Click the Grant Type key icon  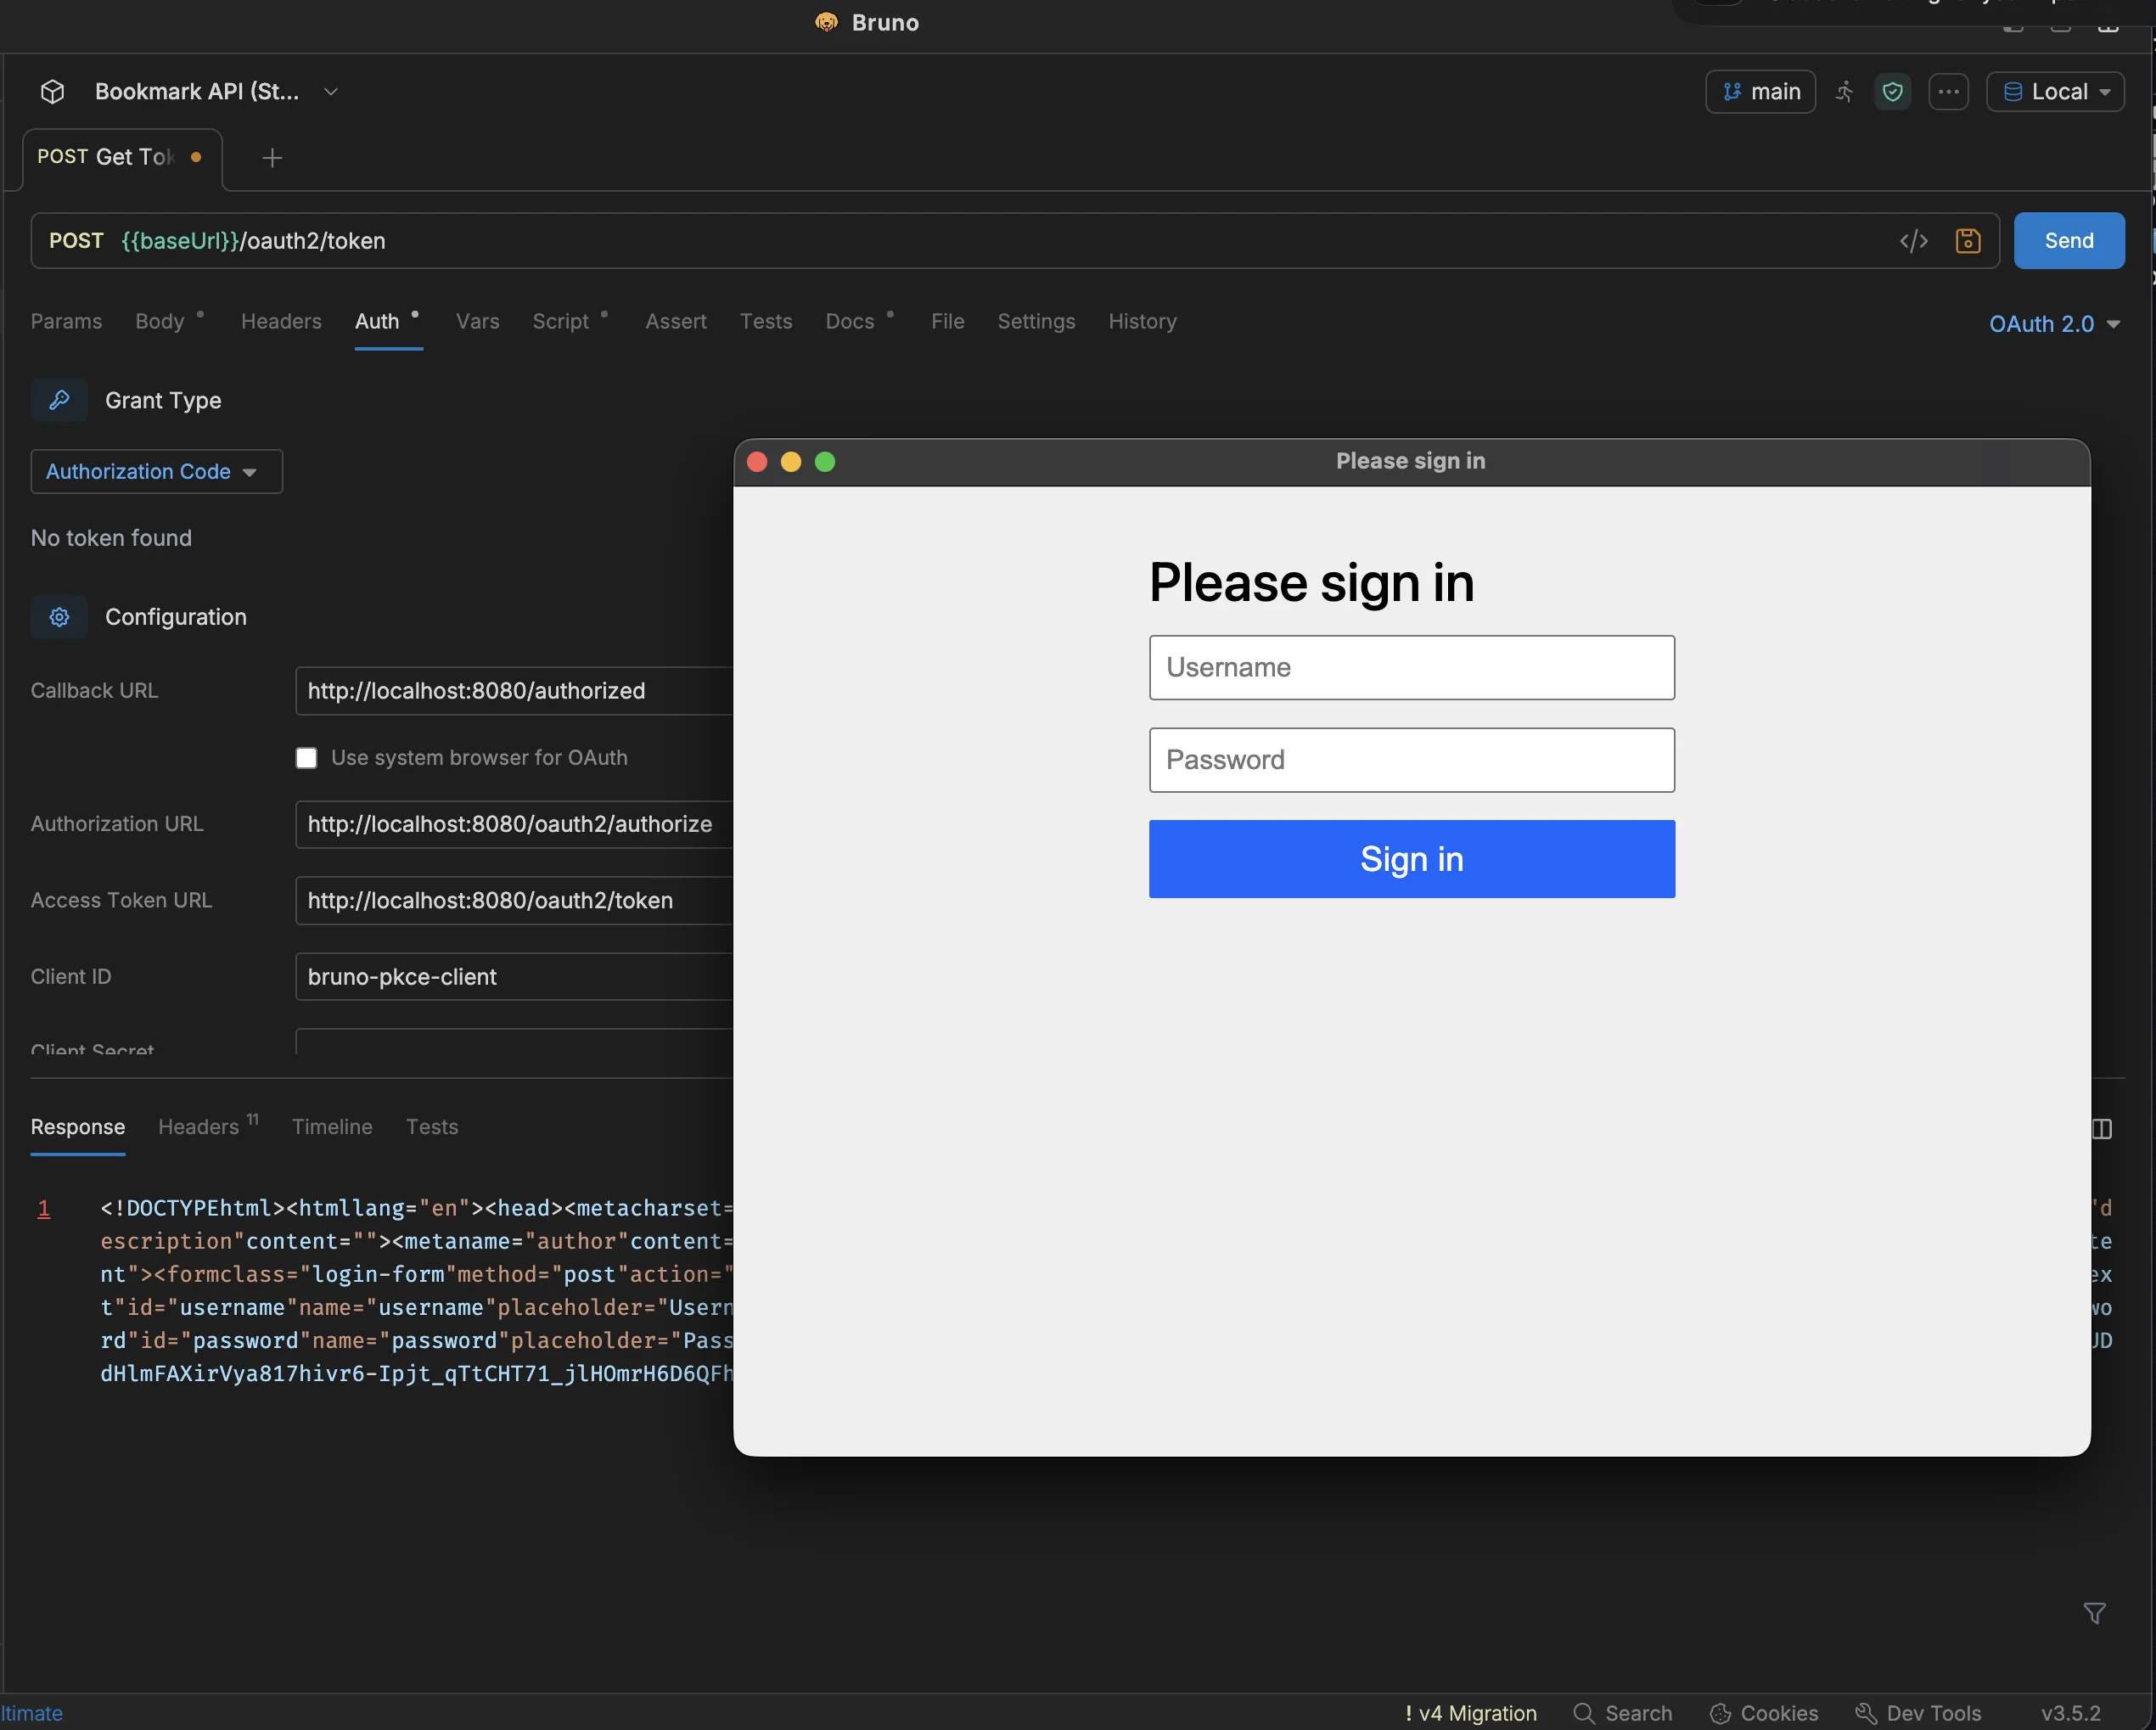[59, 400]
